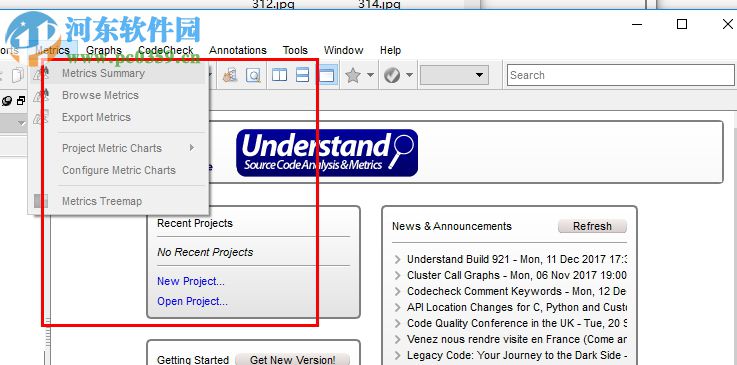The width and height of the screenshot is (737, 365).
Task: Expand the Codecheck Comment Keywords news item
Action: (x=398, y=291)
